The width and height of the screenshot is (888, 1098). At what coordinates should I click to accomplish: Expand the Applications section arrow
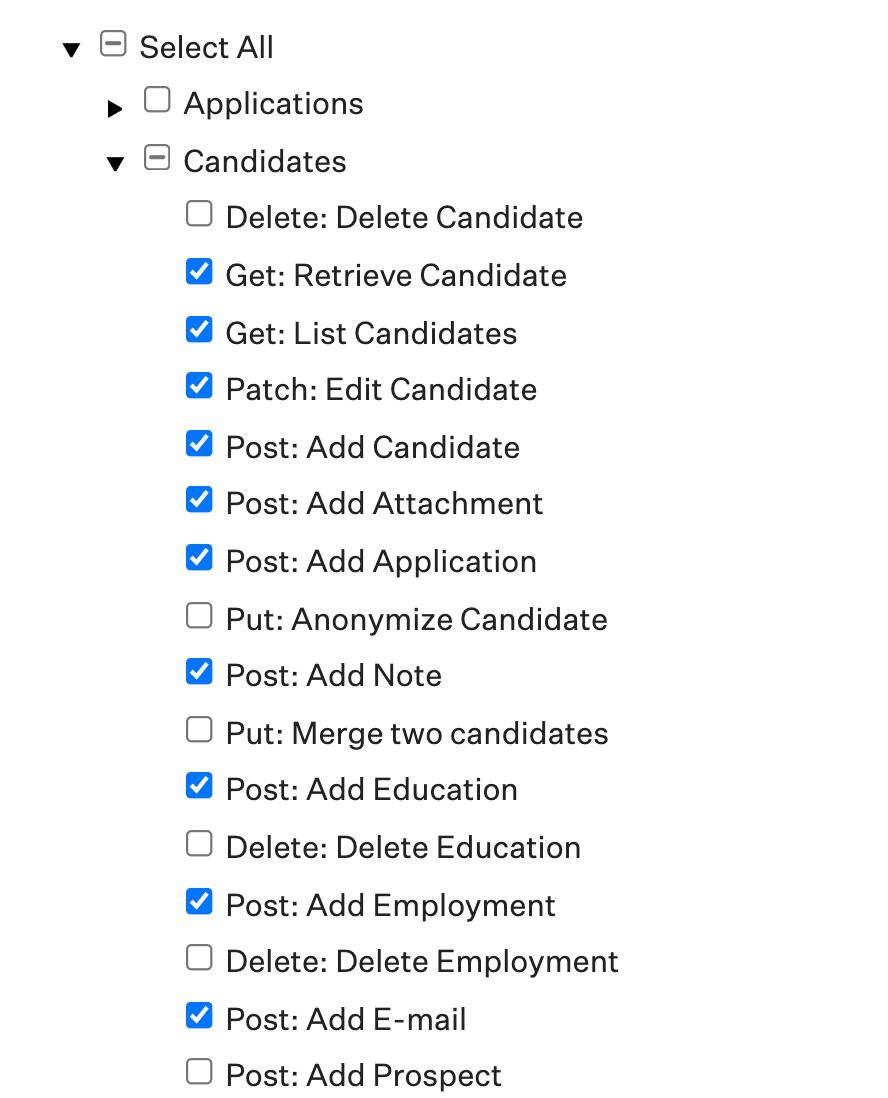click(115, 109)
